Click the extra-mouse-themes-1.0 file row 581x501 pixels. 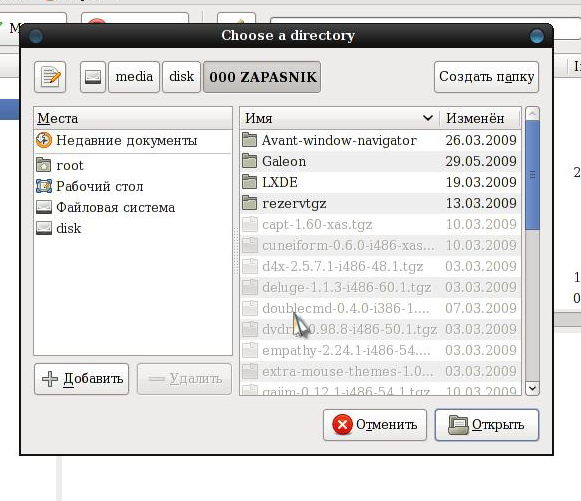[x=380, y=372]
